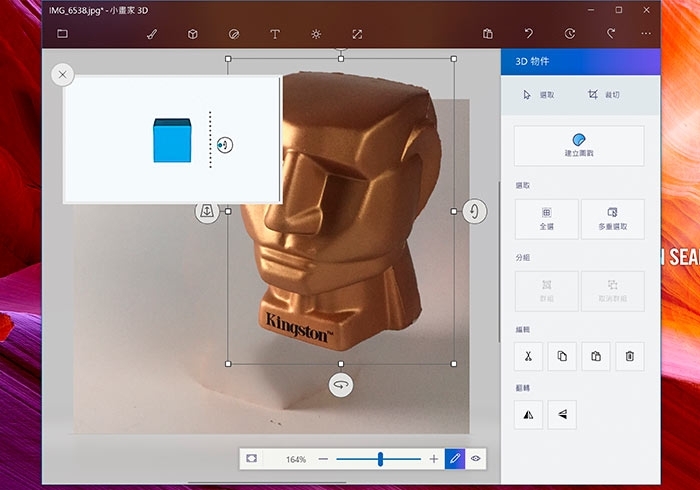Open the Effects lighting tool
Viewport: 700px width, 490px height.
tap(316, 34)
